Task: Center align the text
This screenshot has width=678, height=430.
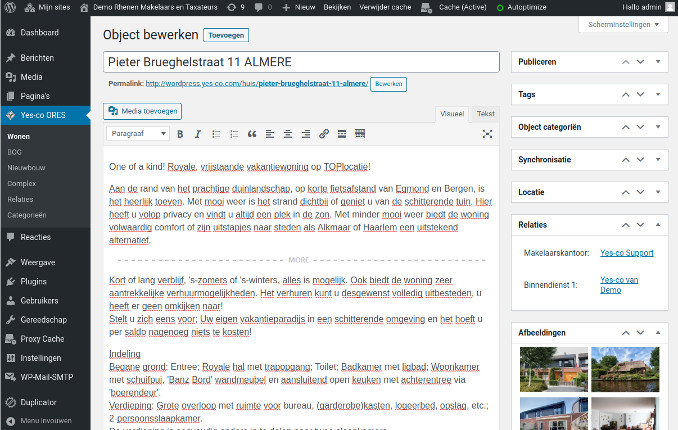Action: tap(288, 134)
